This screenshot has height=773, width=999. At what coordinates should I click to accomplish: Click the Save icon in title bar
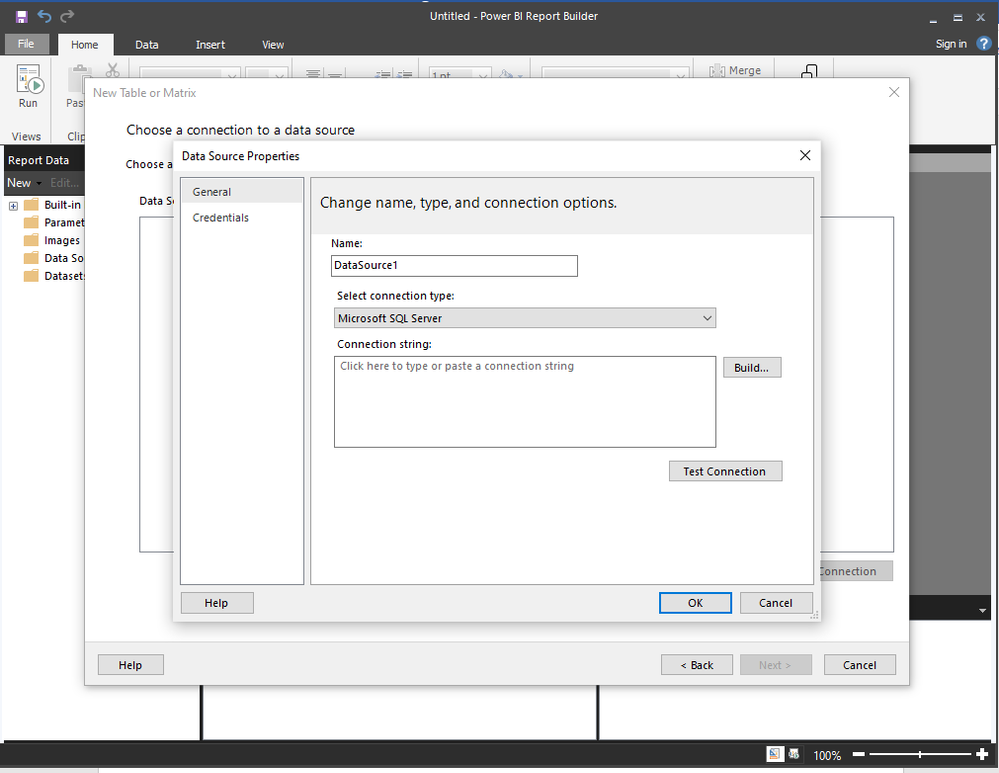click(x=22, y=17)
